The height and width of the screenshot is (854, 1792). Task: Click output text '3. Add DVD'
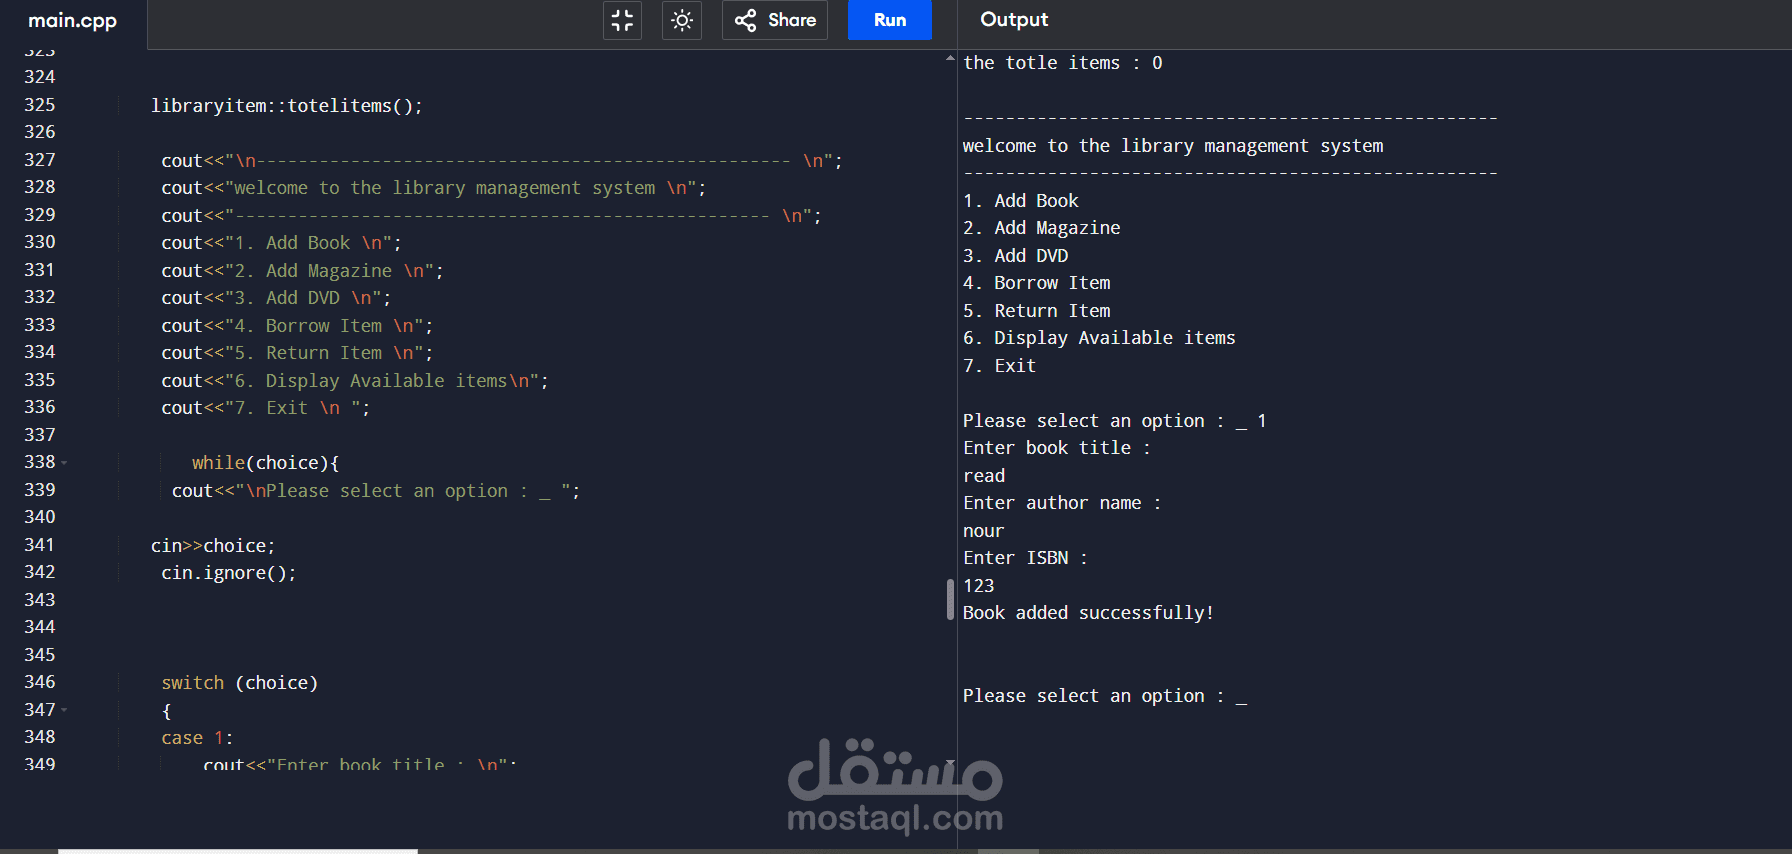pyautogui.click(x=1016, y=256)
